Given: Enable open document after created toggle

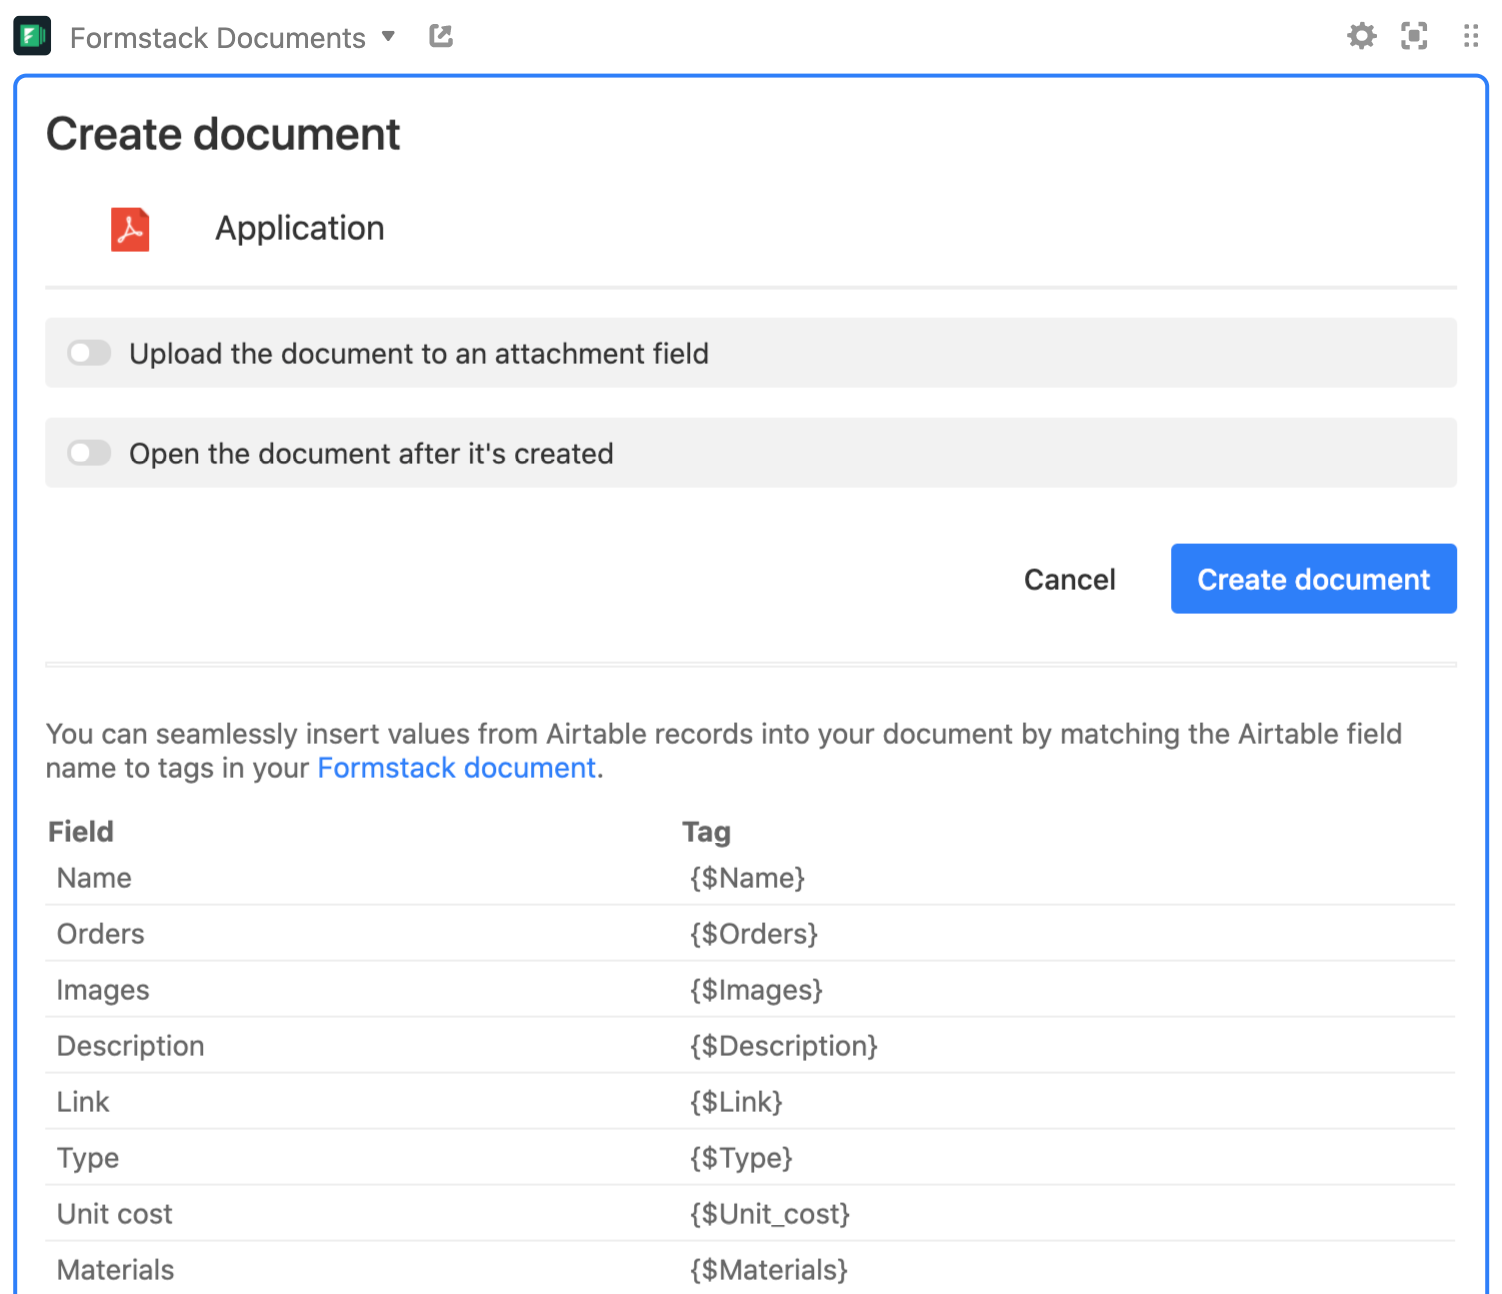Looking at the screenshot, I should [89, 453].
